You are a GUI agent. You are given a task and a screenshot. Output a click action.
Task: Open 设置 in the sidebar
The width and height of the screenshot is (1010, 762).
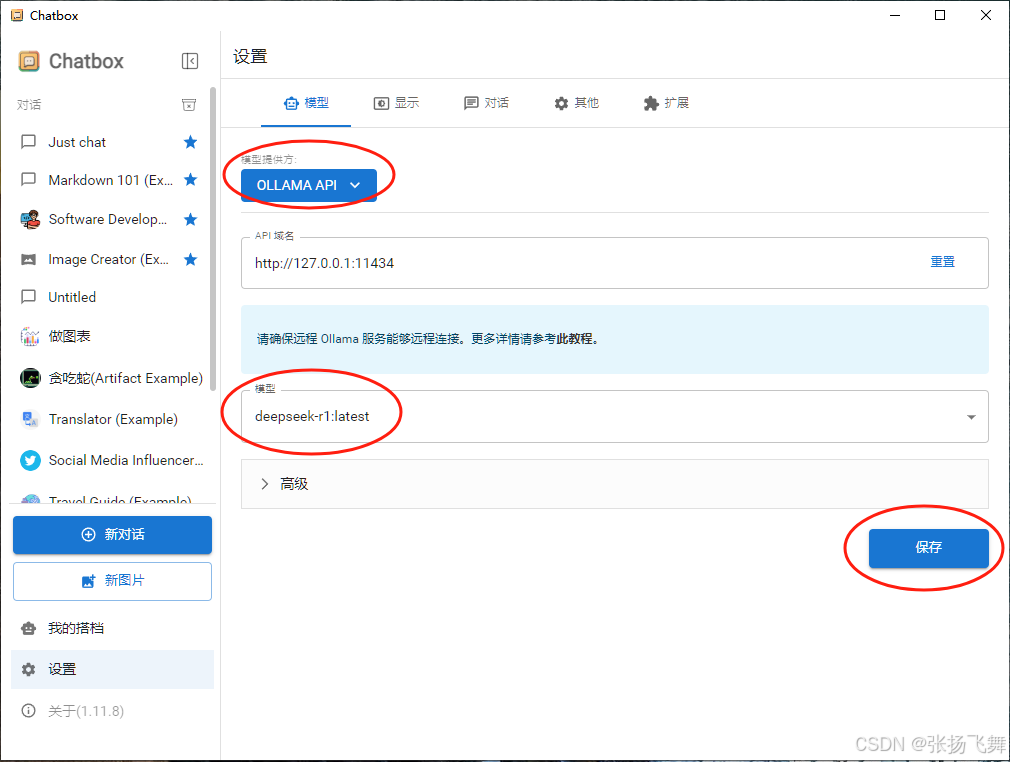point(112,669)
